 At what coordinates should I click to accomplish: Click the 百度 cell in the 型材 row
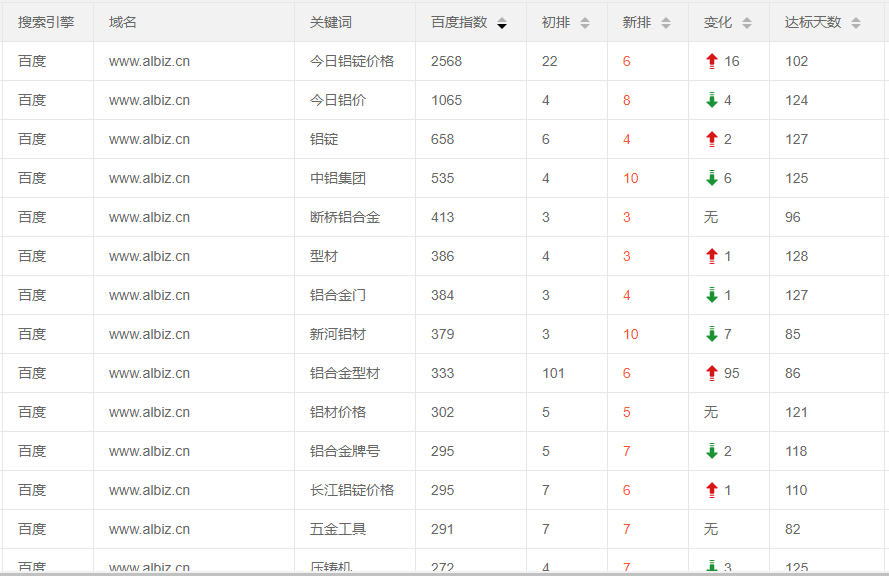tap(32, 256)
